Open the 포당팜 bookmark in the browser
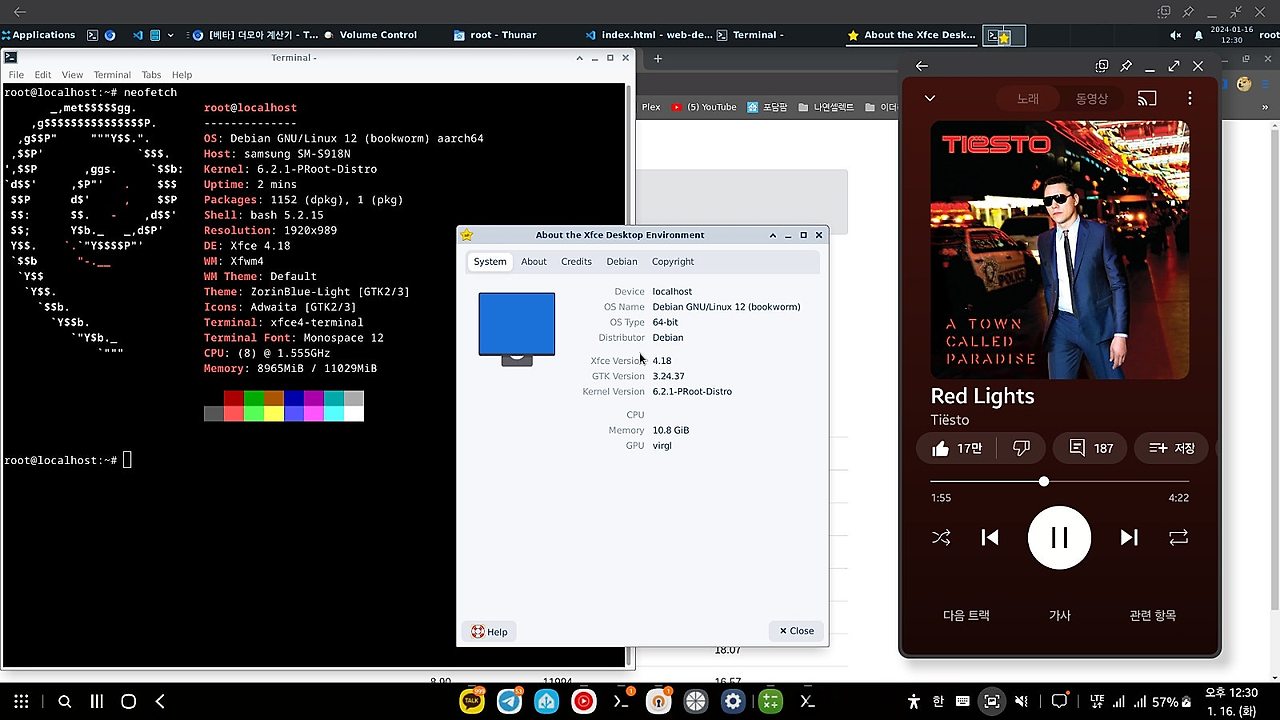 769,107
